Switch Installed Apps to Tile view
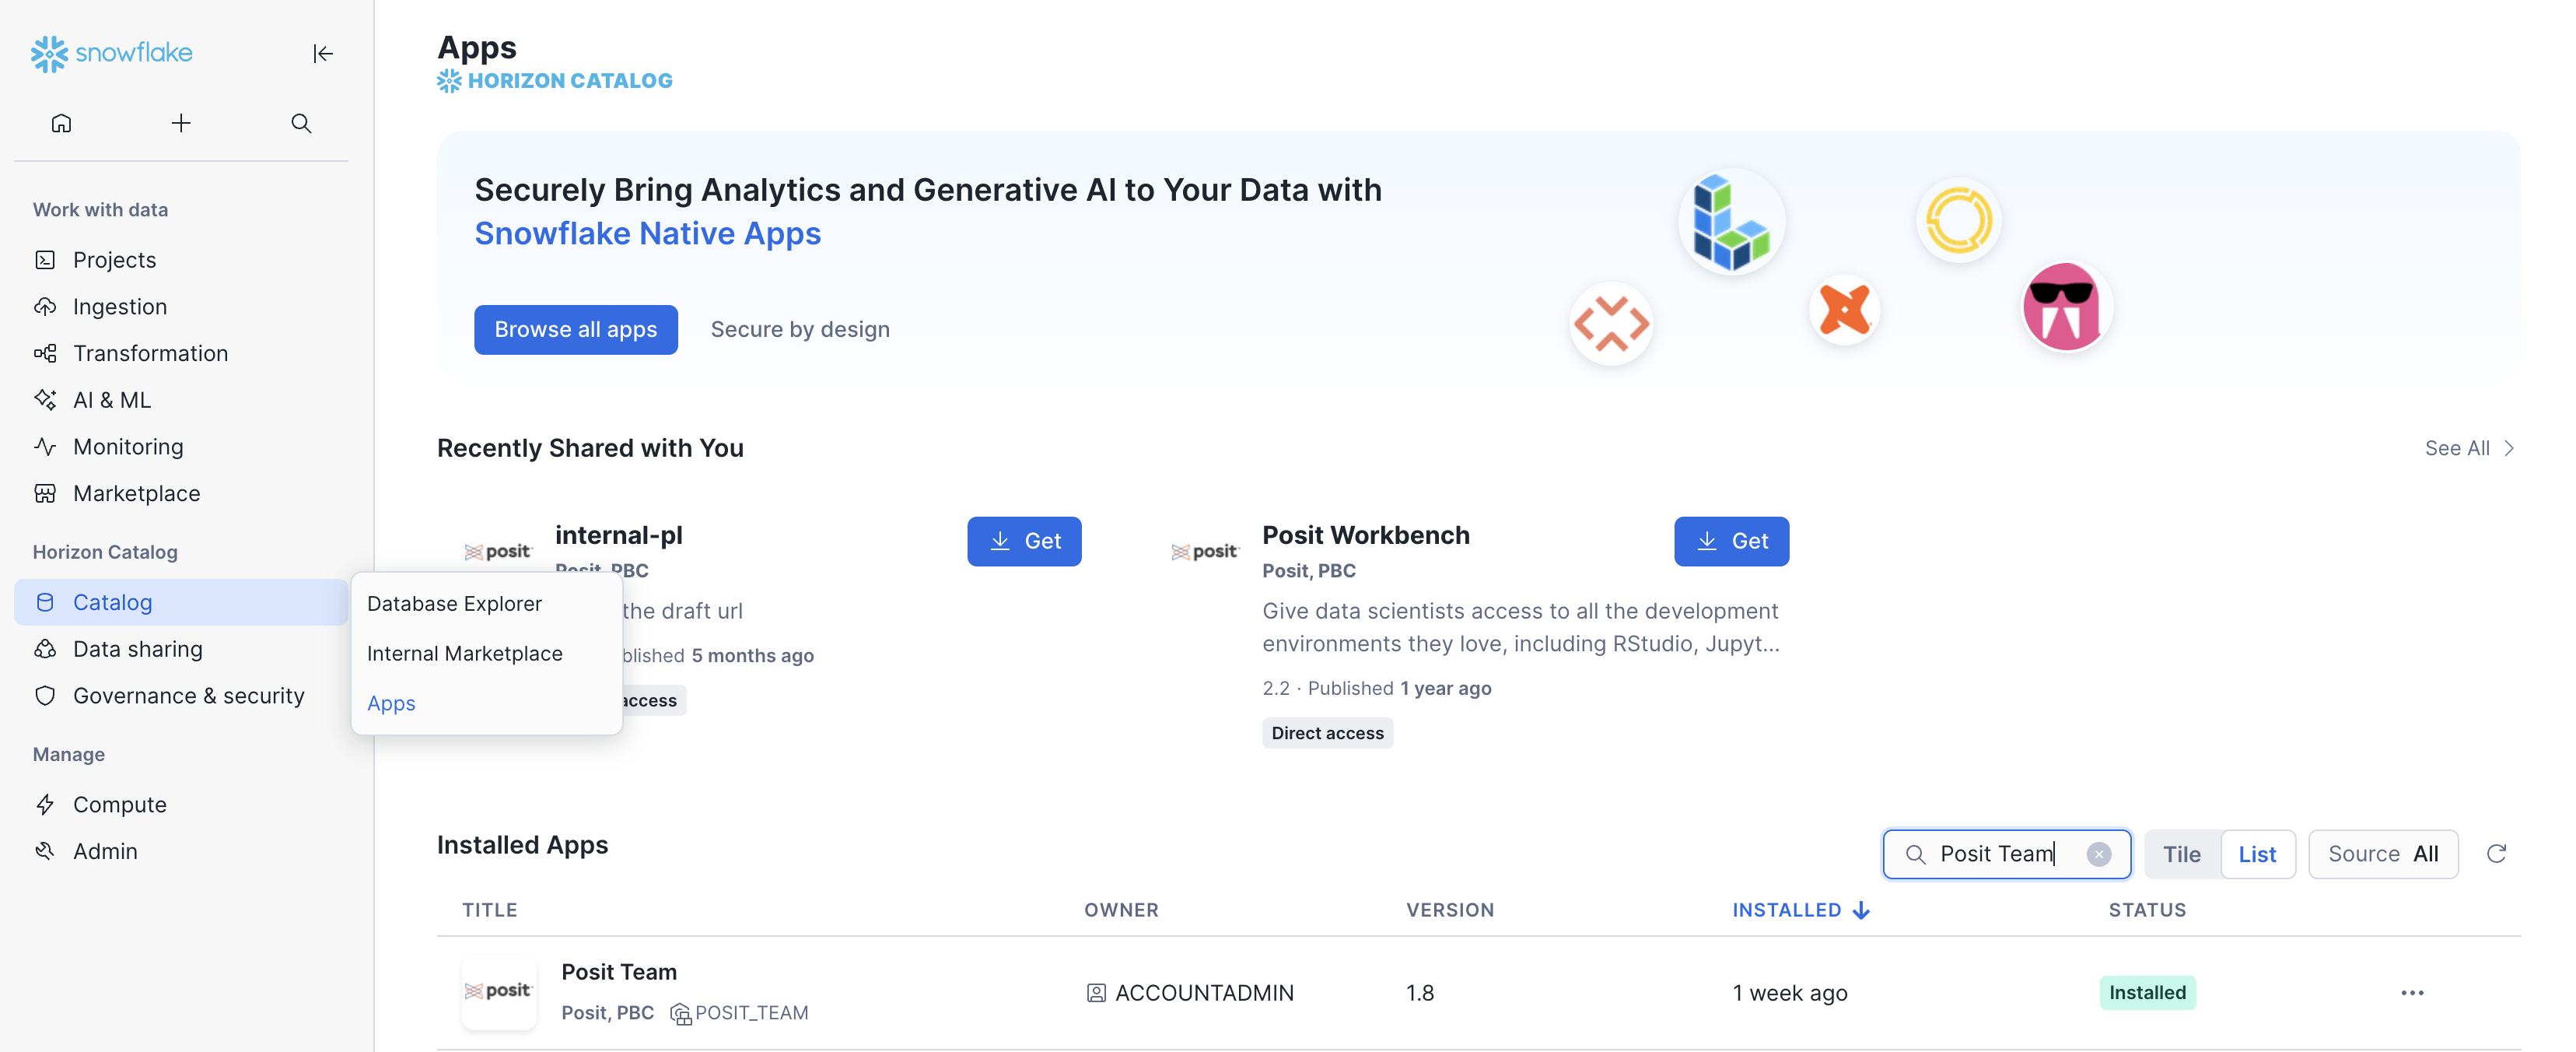 pos(2181,854)
